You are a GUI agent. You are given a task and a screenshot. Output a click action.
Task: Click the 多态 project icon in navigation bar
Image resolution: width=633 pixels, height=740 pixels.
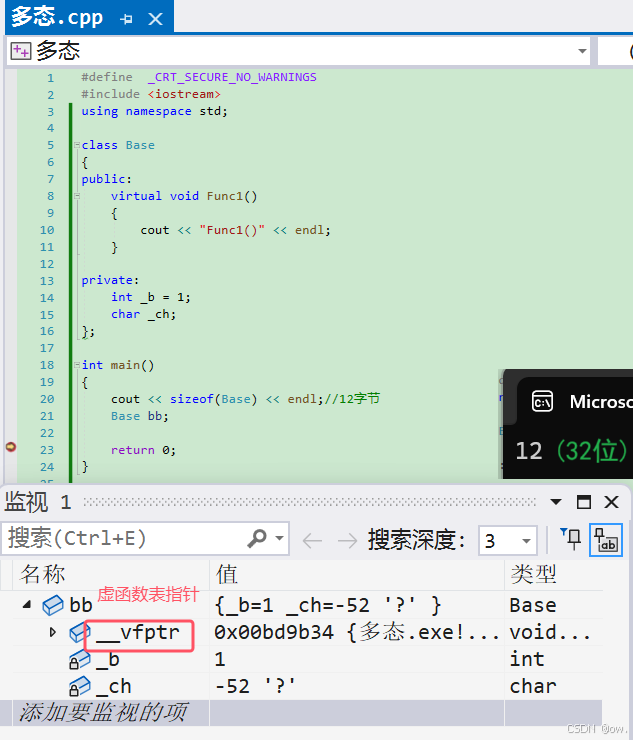pos(21,51)
